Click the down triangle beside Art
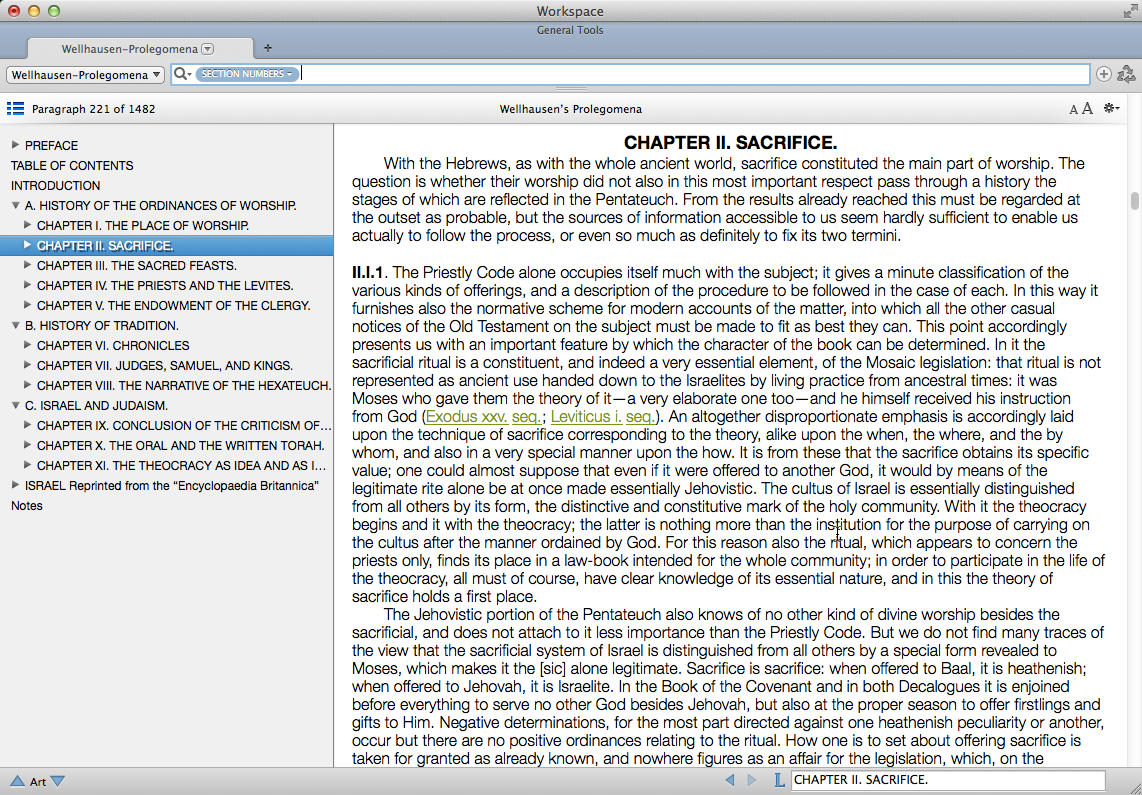Screen dimensions: 1142x795 pyautogui.click(x=58, y=781)
